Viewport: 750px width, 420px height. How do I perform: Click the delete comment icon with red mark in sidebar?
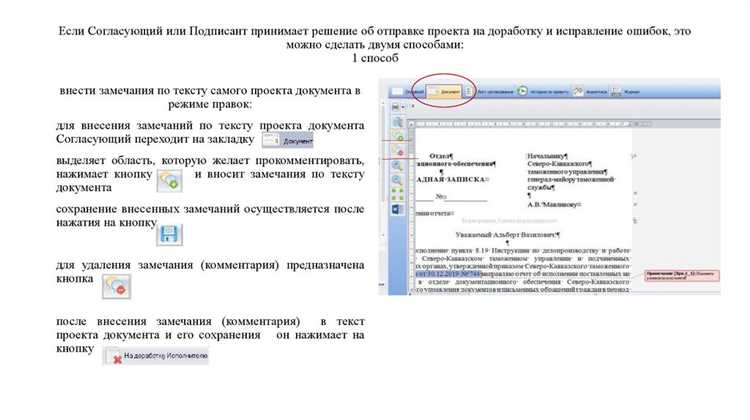point(397,151)
